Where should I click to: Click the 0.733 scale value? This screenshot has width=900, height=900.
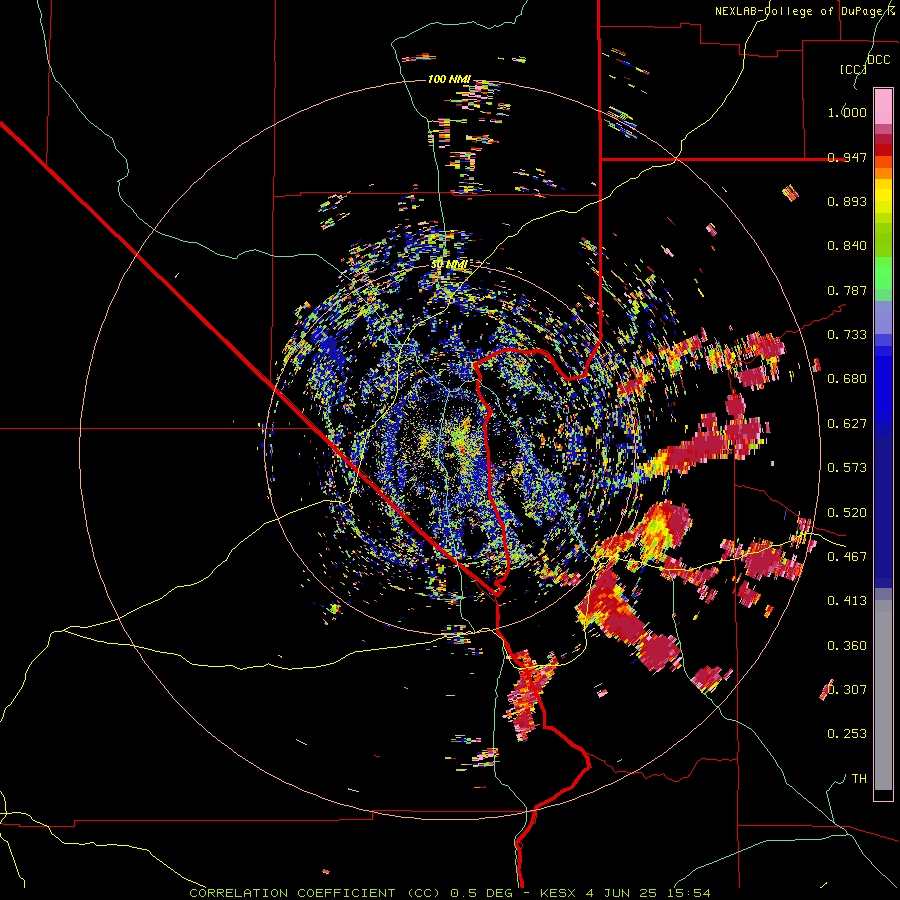coord(847,335)
